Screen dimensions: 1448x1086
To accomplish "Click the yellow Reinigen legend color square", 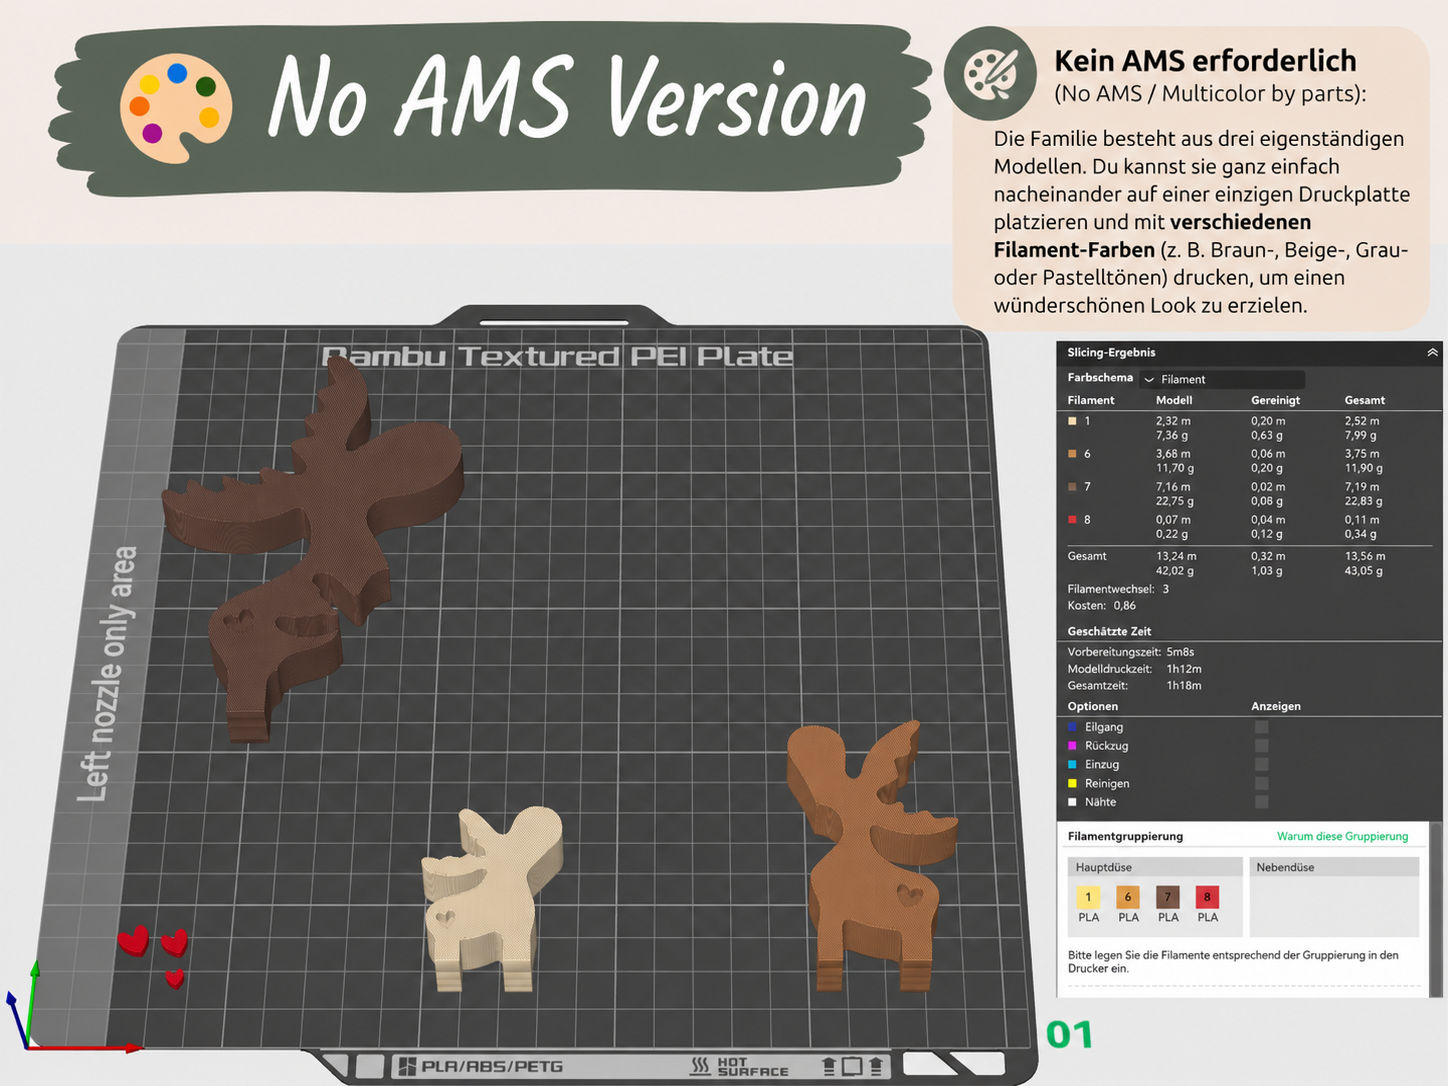I will (x=1073, y=783).
